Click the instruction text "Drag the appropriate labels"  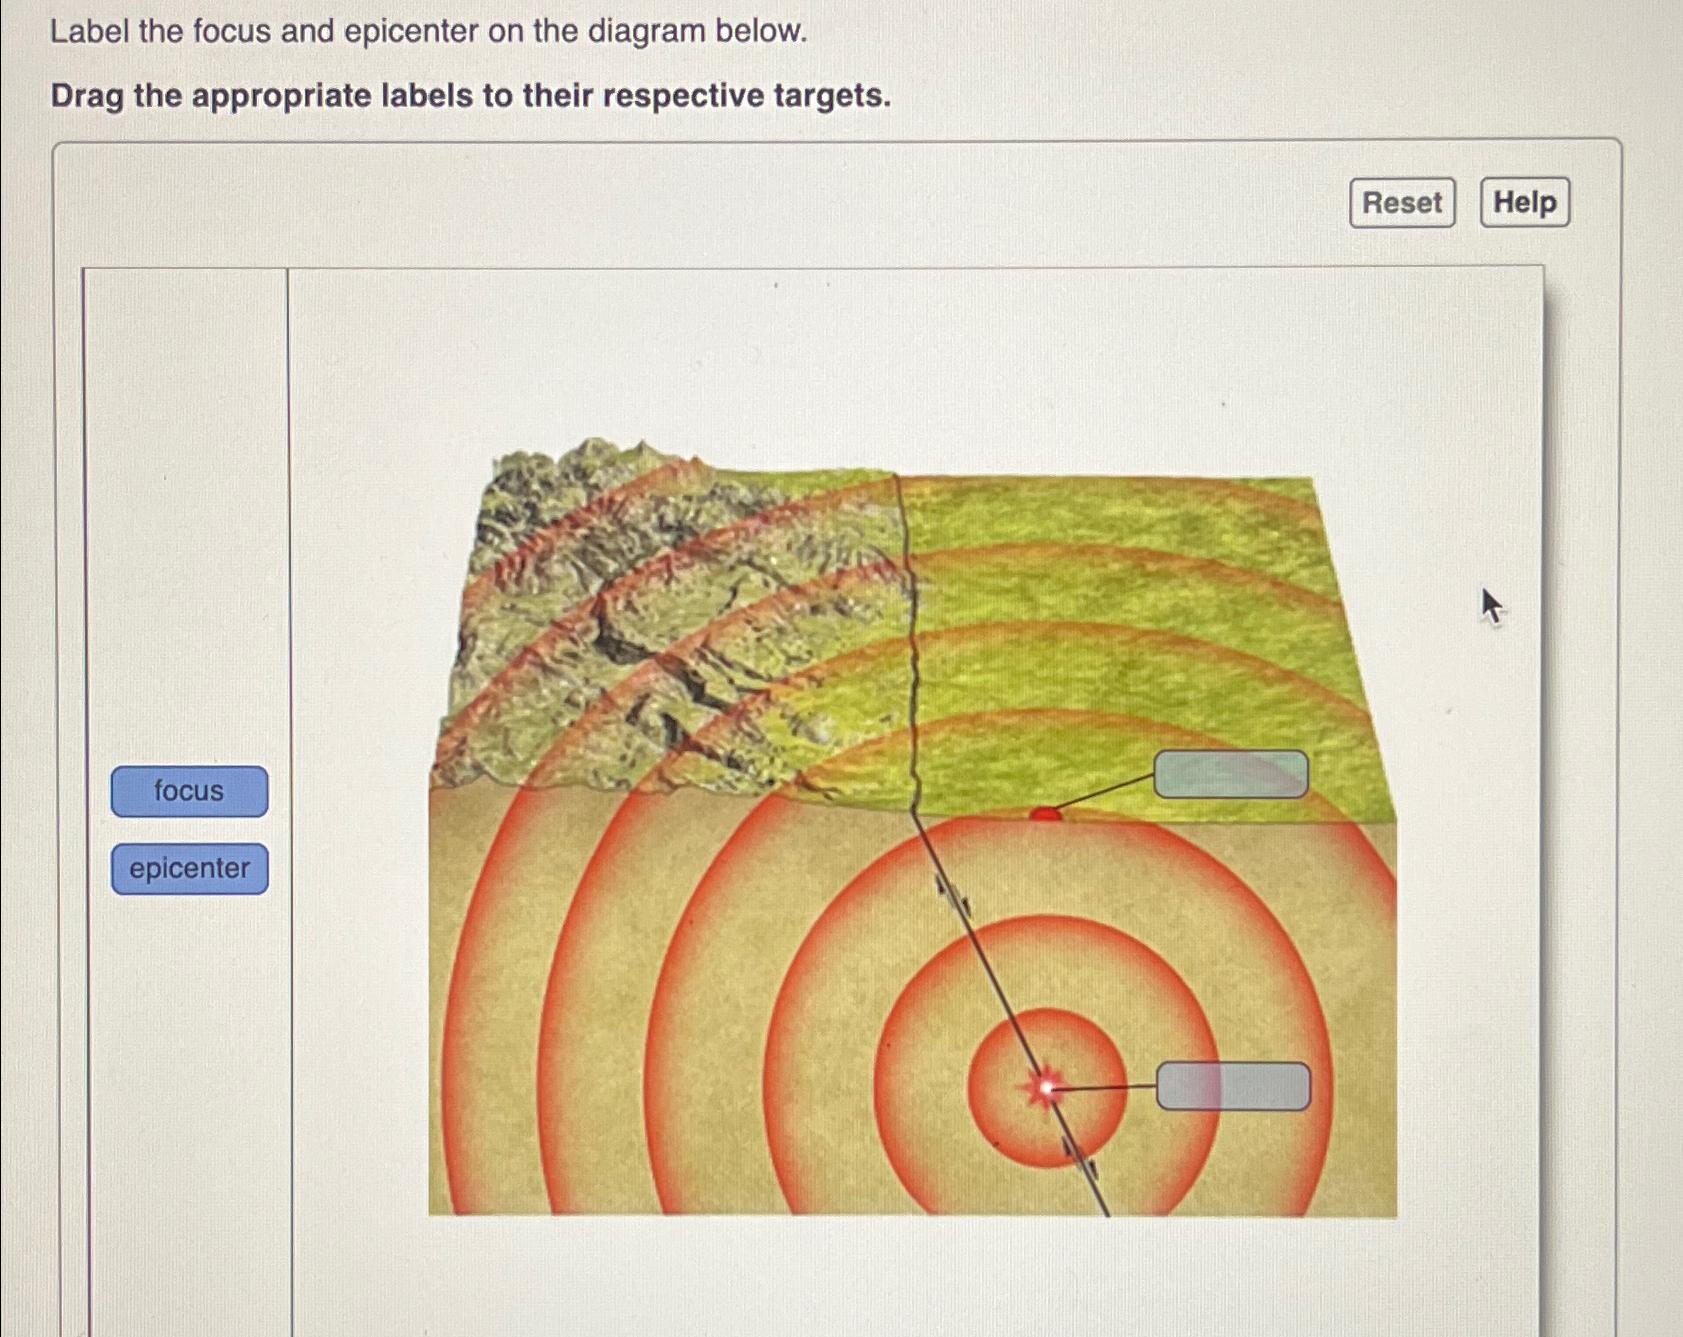click(x=470, y=97)
